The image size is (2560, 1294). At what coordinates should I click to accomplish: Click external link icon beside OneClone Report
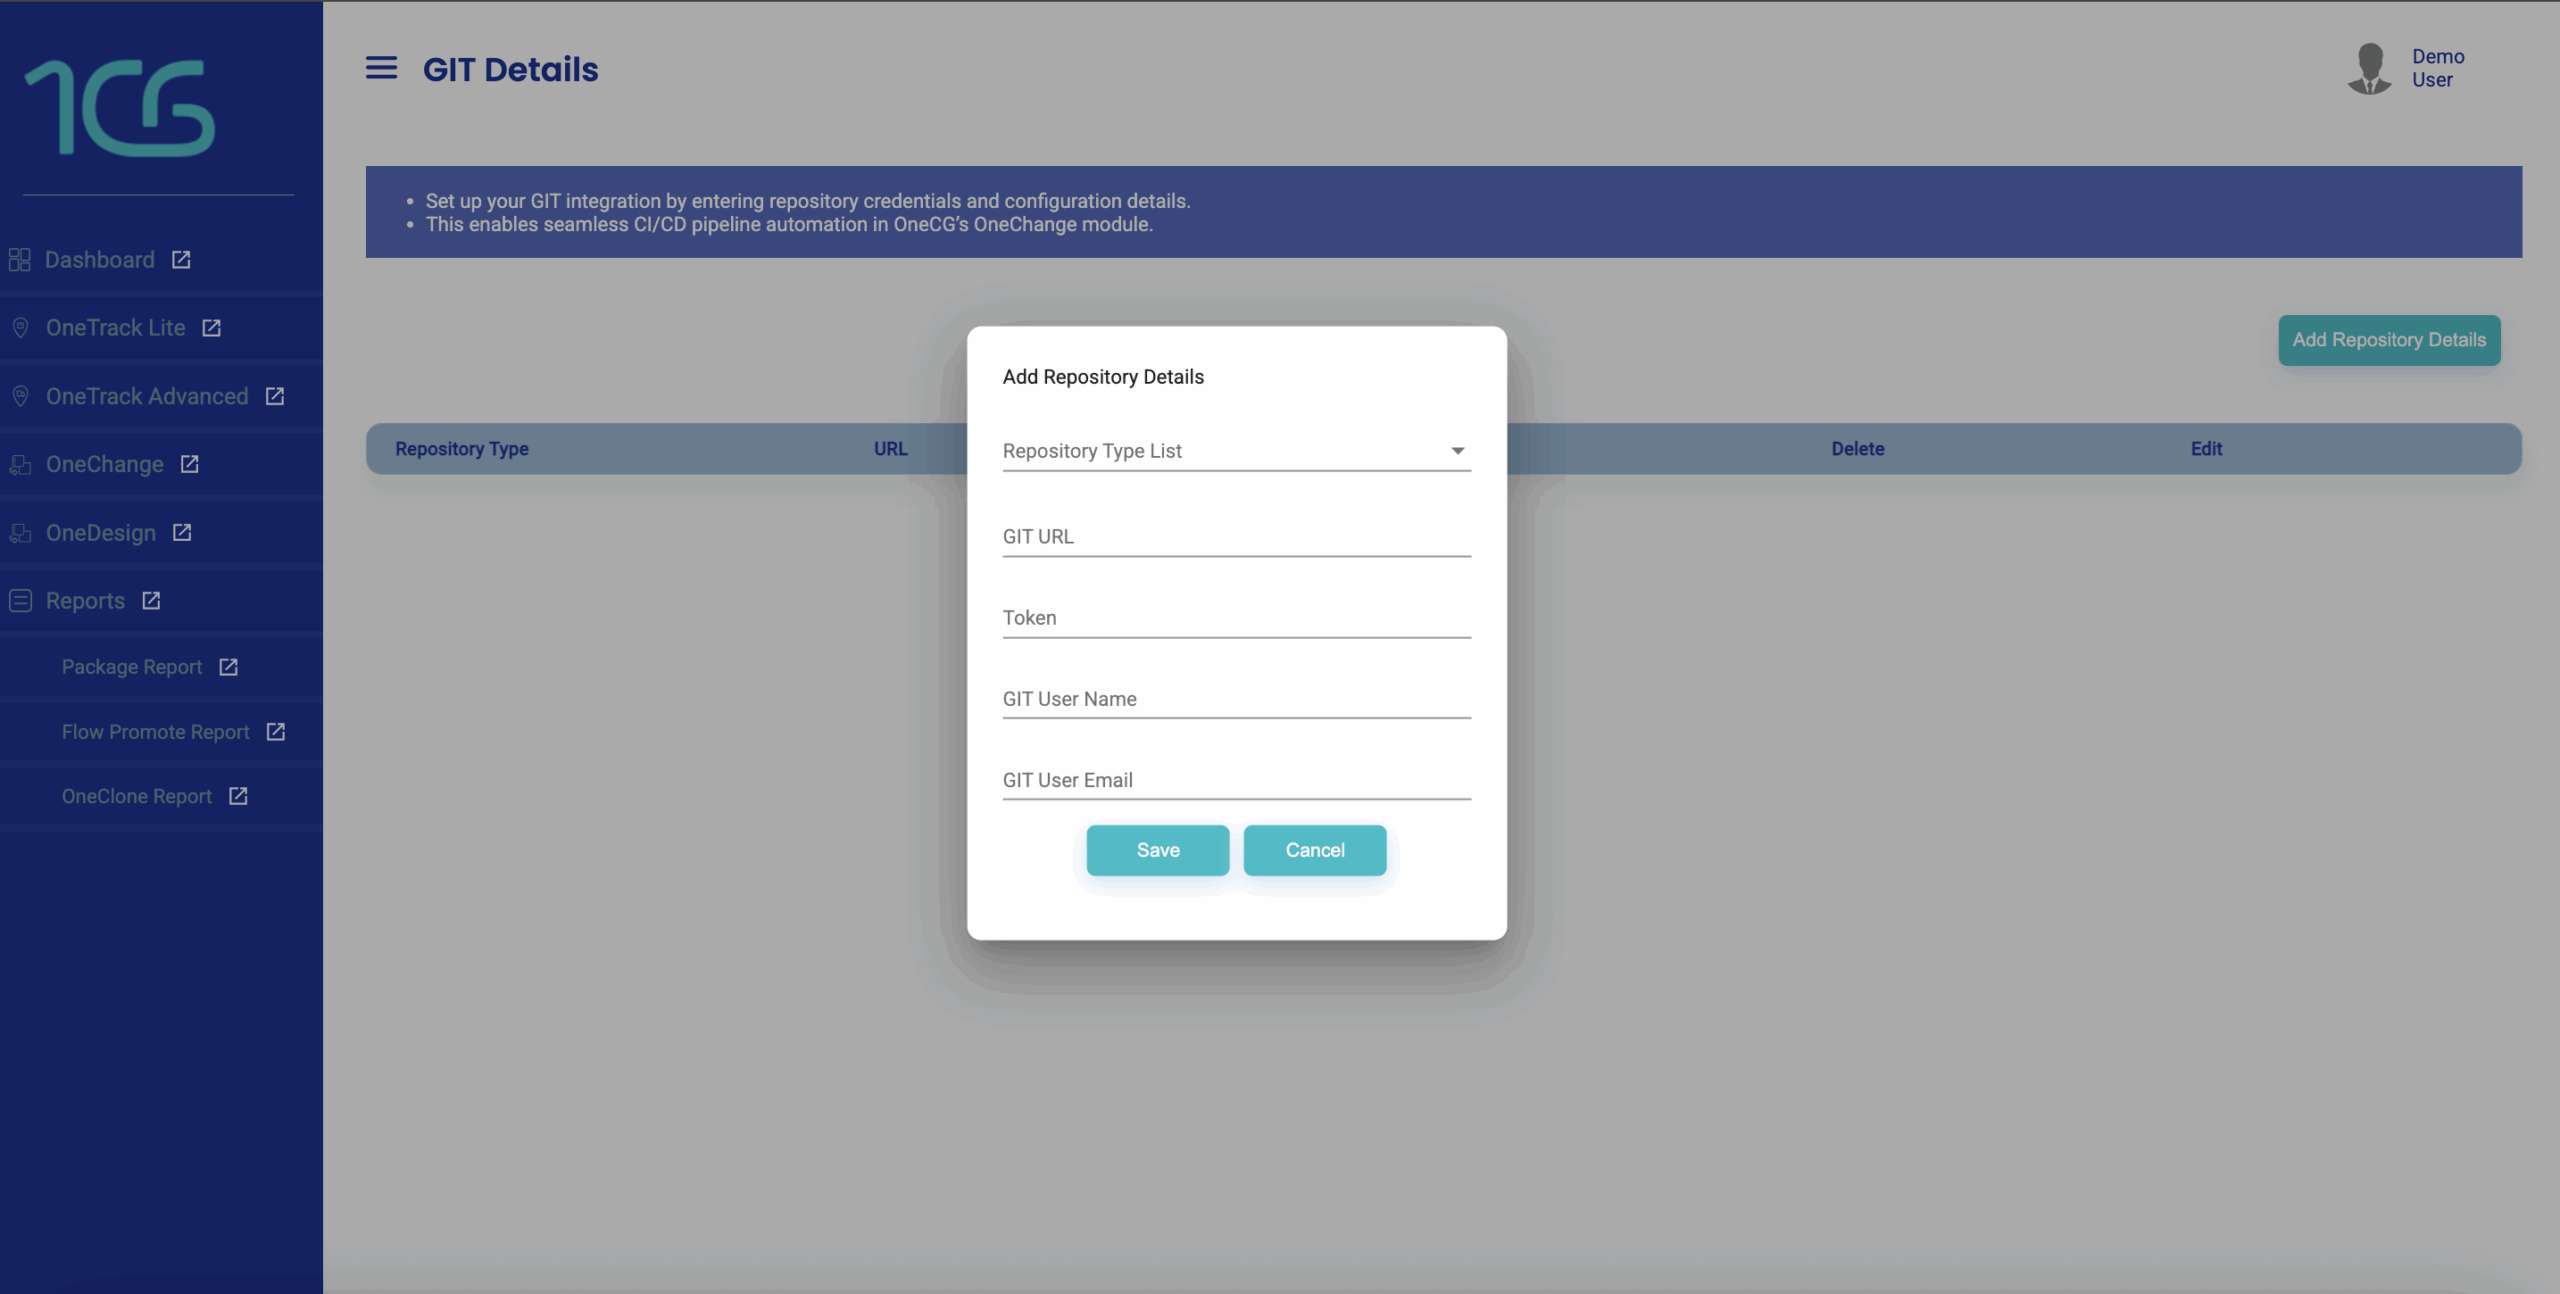[238, 796]
